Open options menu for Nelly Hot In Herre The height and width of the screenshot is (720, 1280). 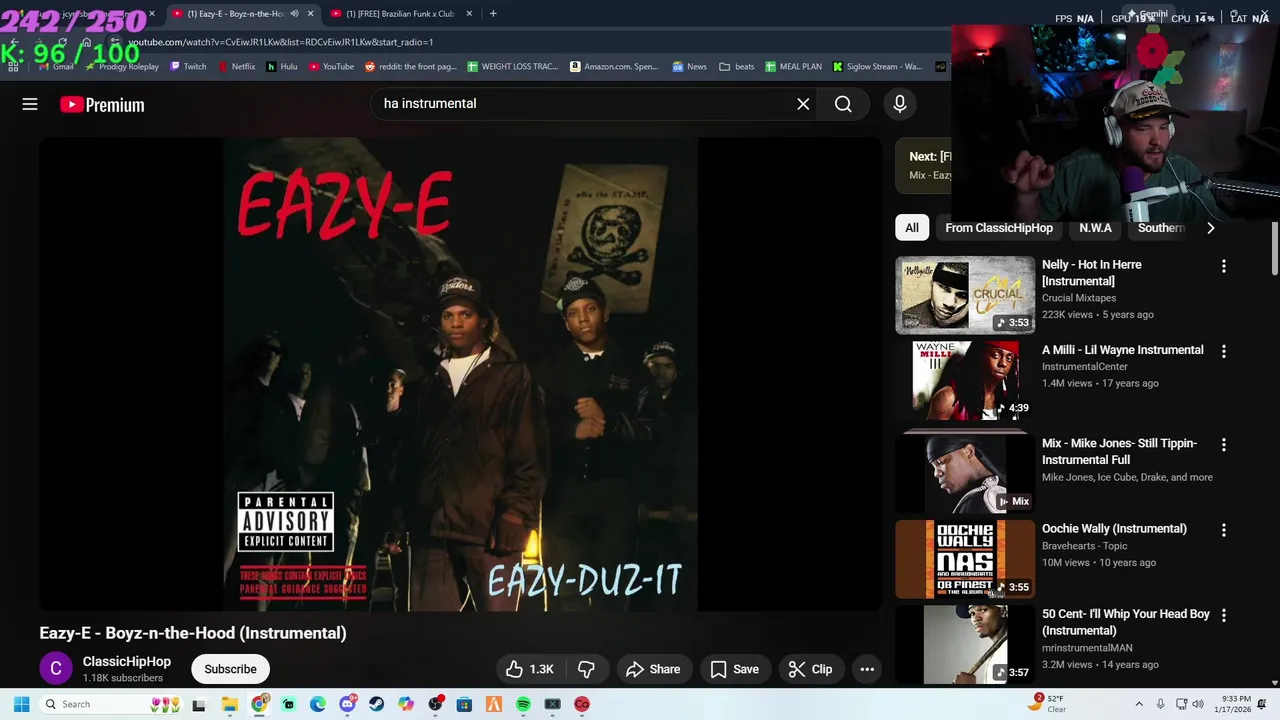coord(1223,266)
